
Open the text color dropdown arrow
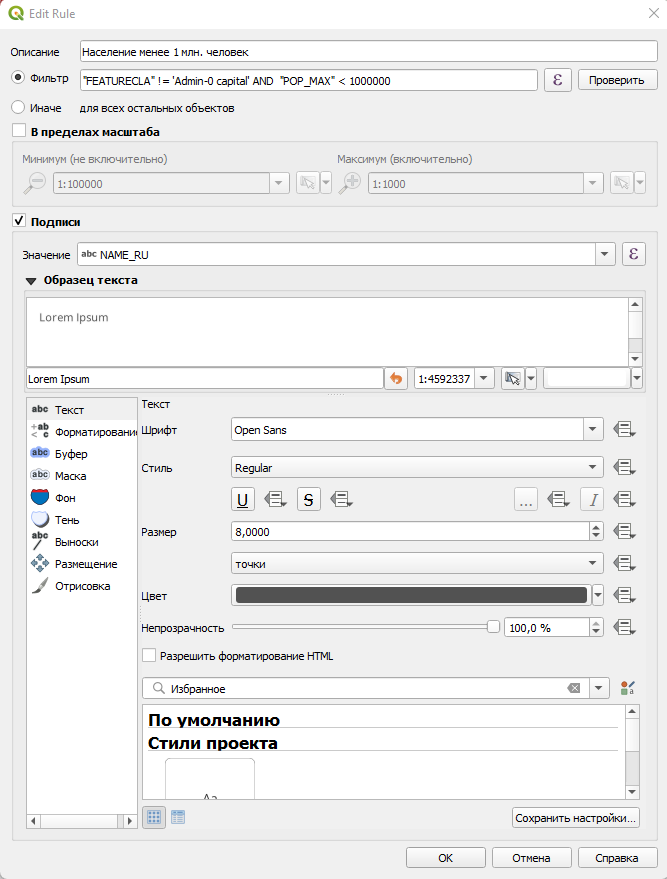point(598,595)
